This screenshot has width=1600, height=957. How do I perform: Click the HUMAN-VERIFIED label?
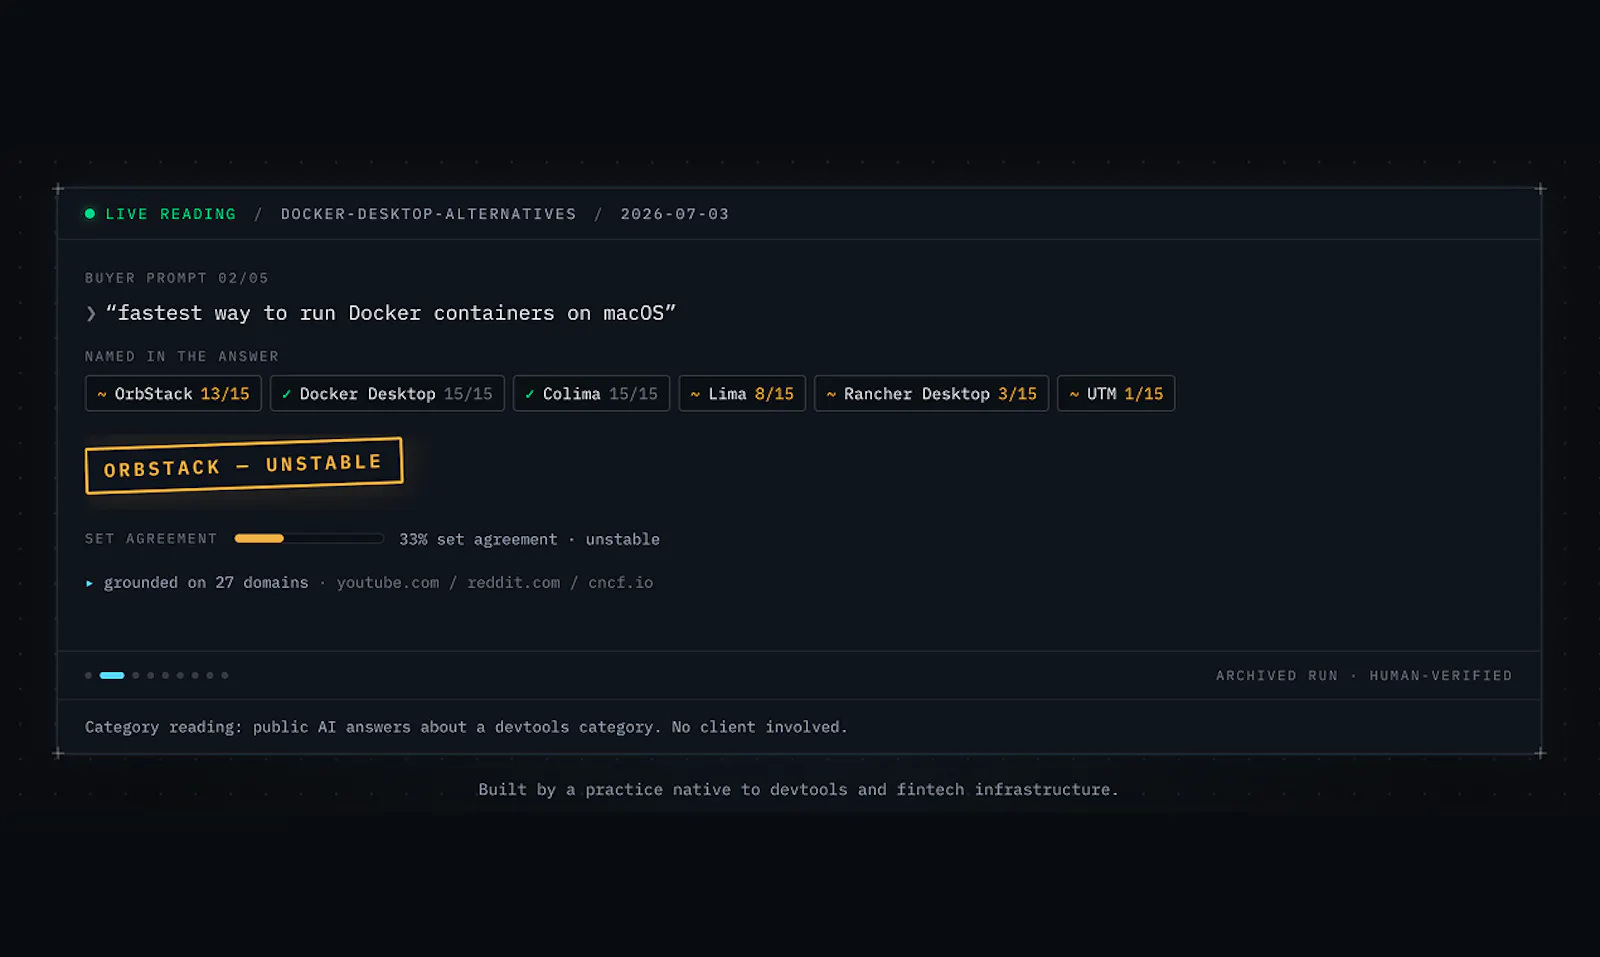1441,676
